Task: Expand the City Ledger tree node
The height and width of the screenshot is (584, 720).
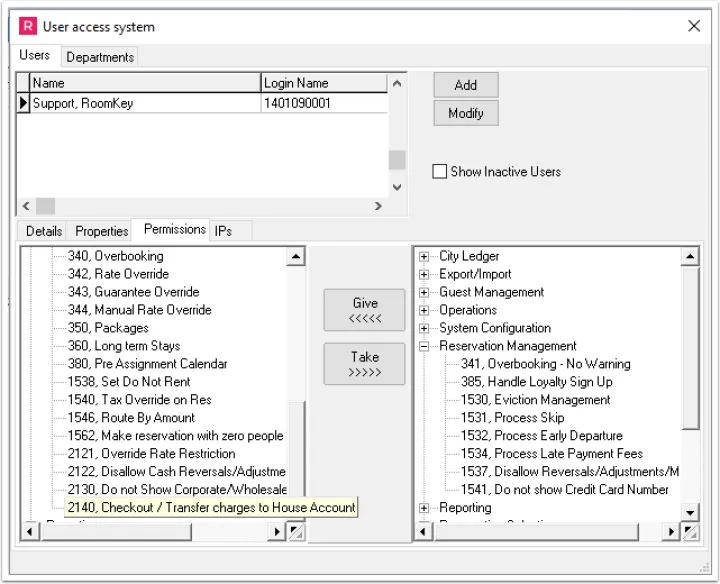Action: point(425,257)
